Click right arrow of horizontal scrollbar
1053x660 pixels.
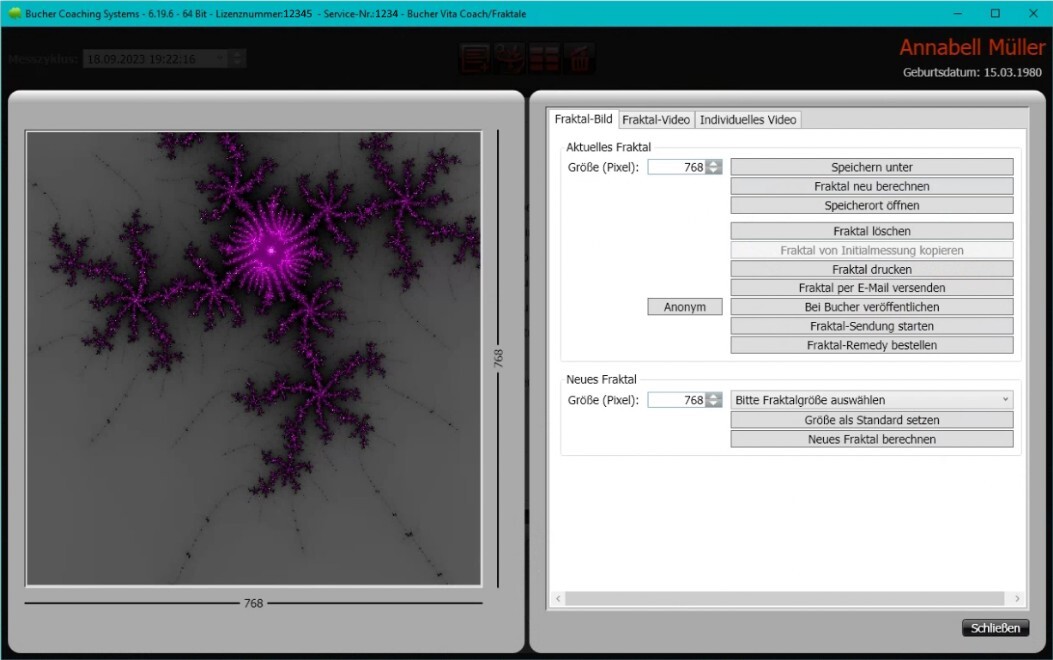coord(1017,598)
